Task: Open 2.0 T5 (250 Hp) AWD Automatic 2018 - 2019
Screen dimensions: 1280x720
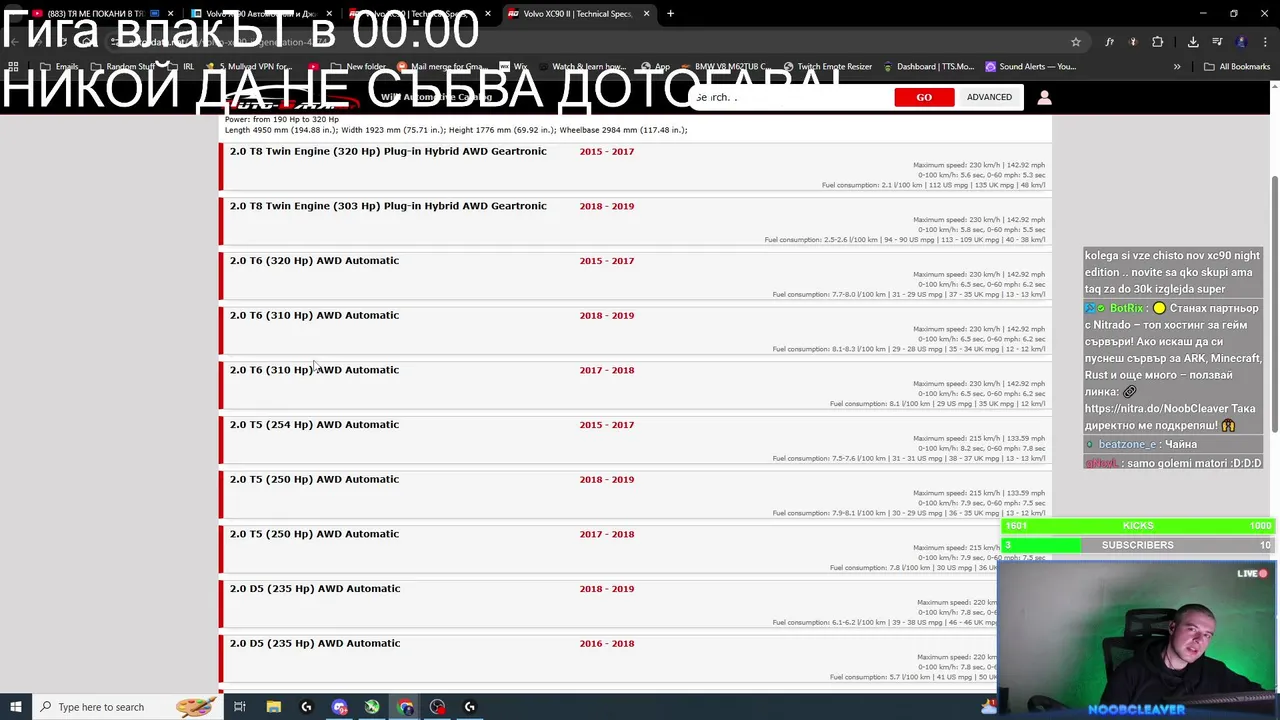Action: (314, 479)
